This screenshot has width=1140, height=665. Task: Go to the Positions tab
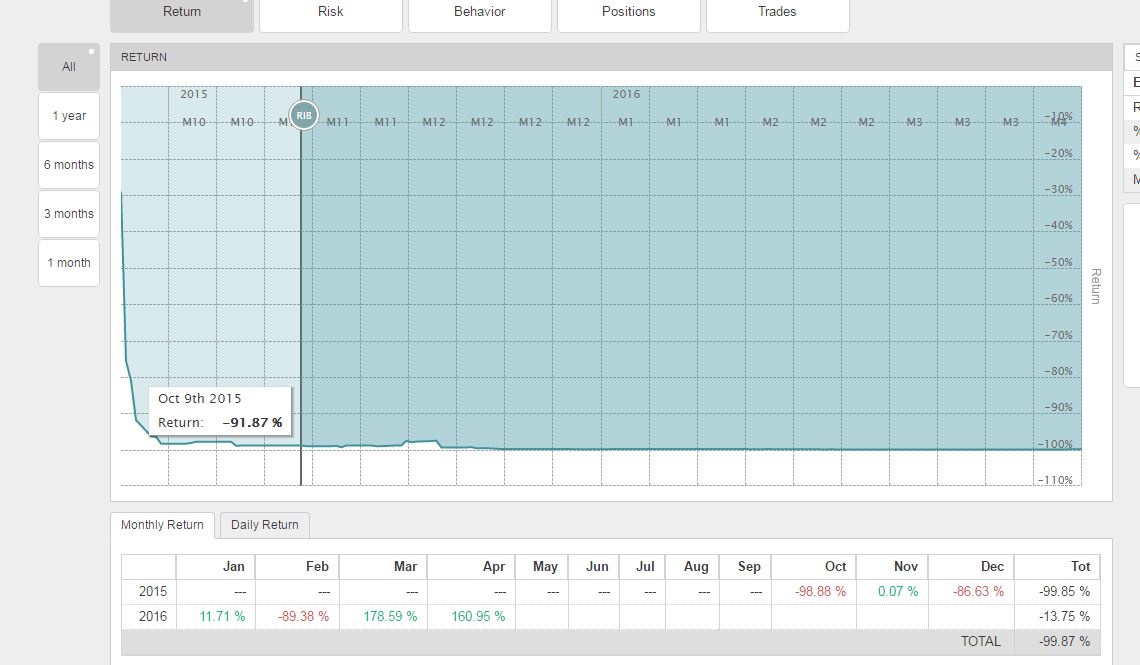click(x=628, y=12)
